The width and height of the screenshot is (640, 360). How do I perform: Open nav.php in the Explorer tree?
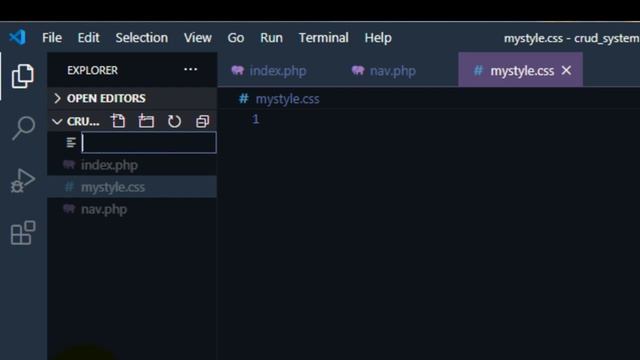point(132,209)
